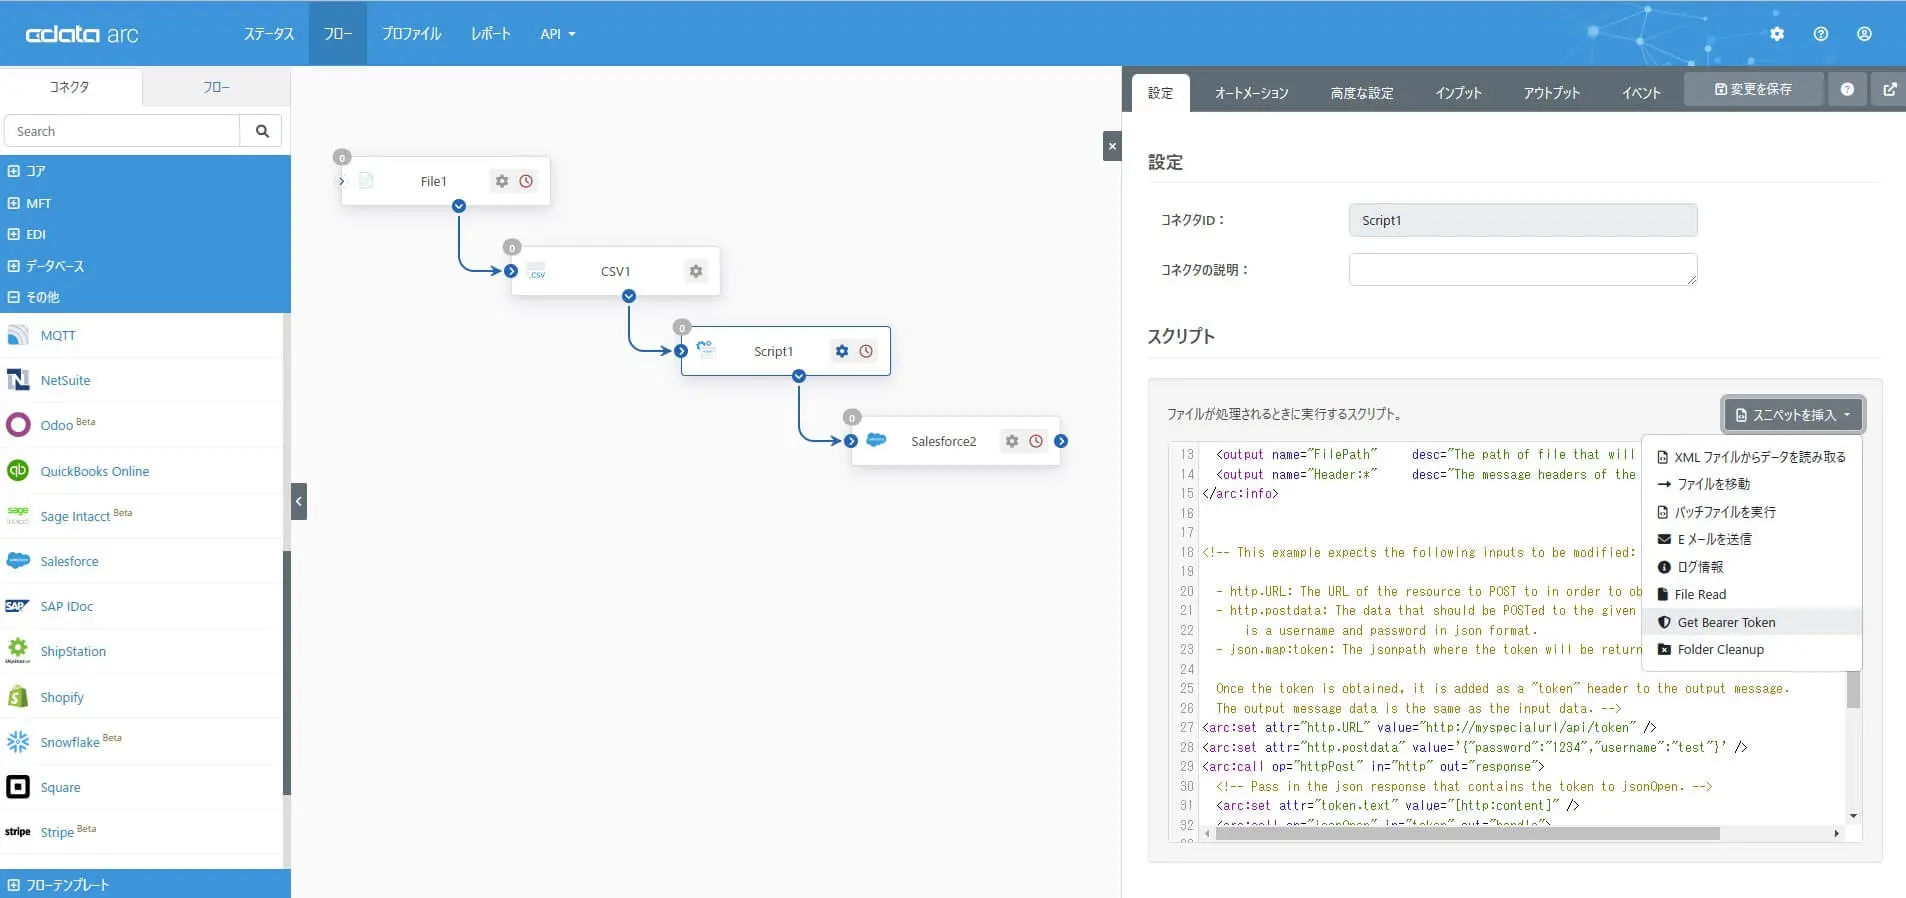Open the help icon in top header

[x=1821, y=34]
